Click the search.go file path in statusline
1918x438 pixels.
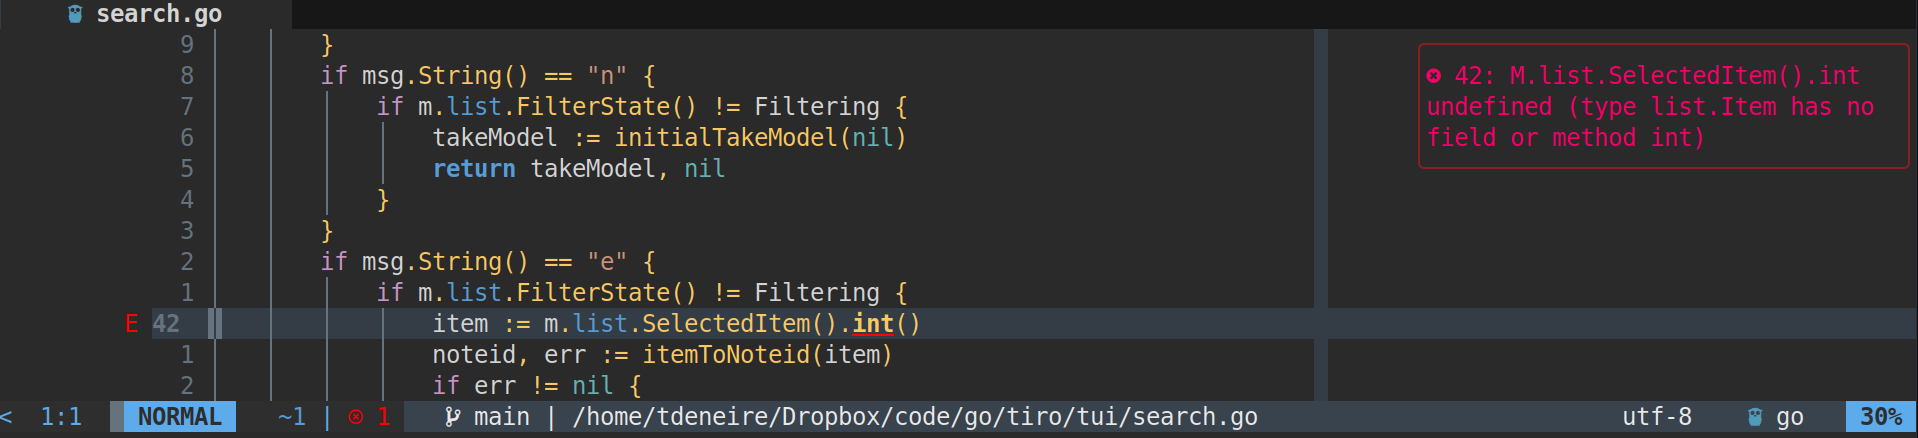point(915,417)
